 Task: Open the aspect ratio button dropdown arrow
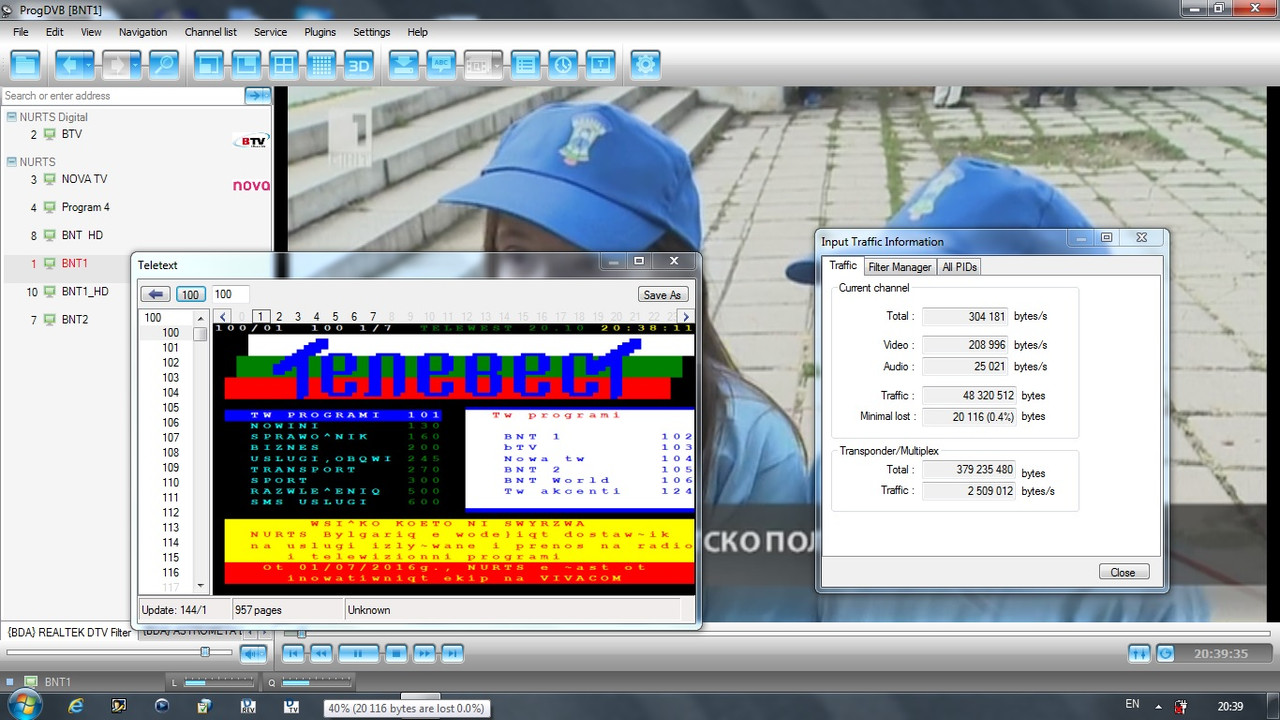click(x=498, y=66)
